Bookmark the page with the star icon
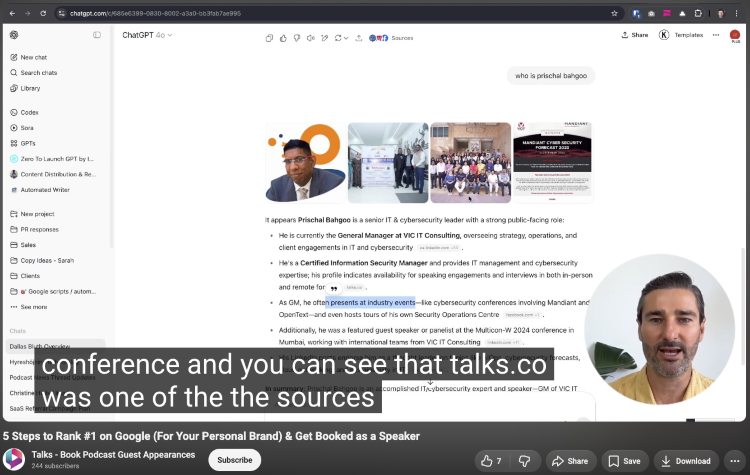 tap(614, 13)
